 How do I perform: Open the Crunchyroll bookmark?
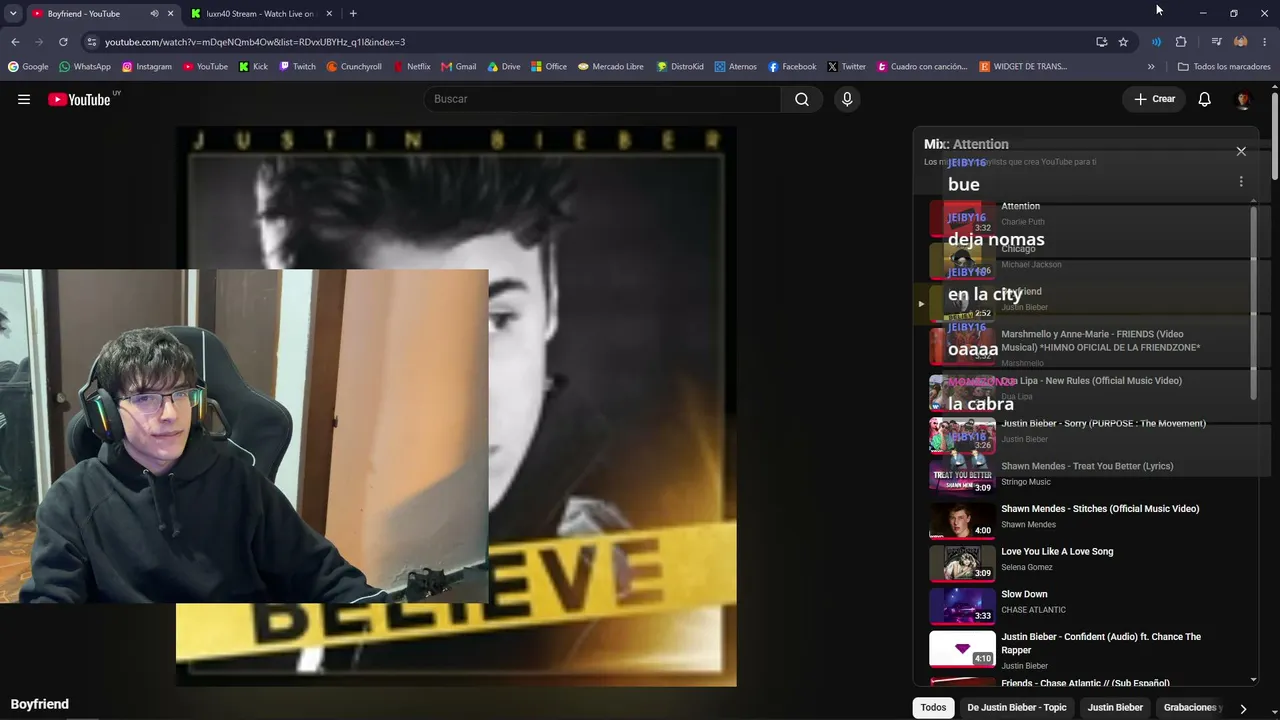pyautogui.click(x=354, y=67)
